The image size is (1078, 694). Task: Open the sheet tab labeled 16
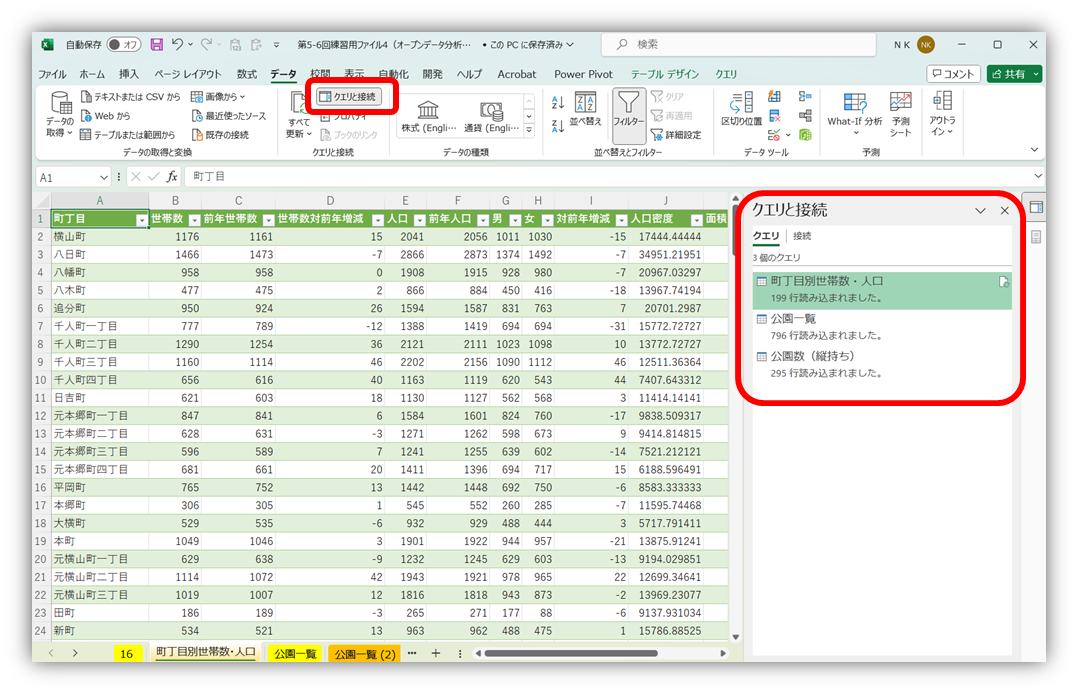[x=127, y=653]
